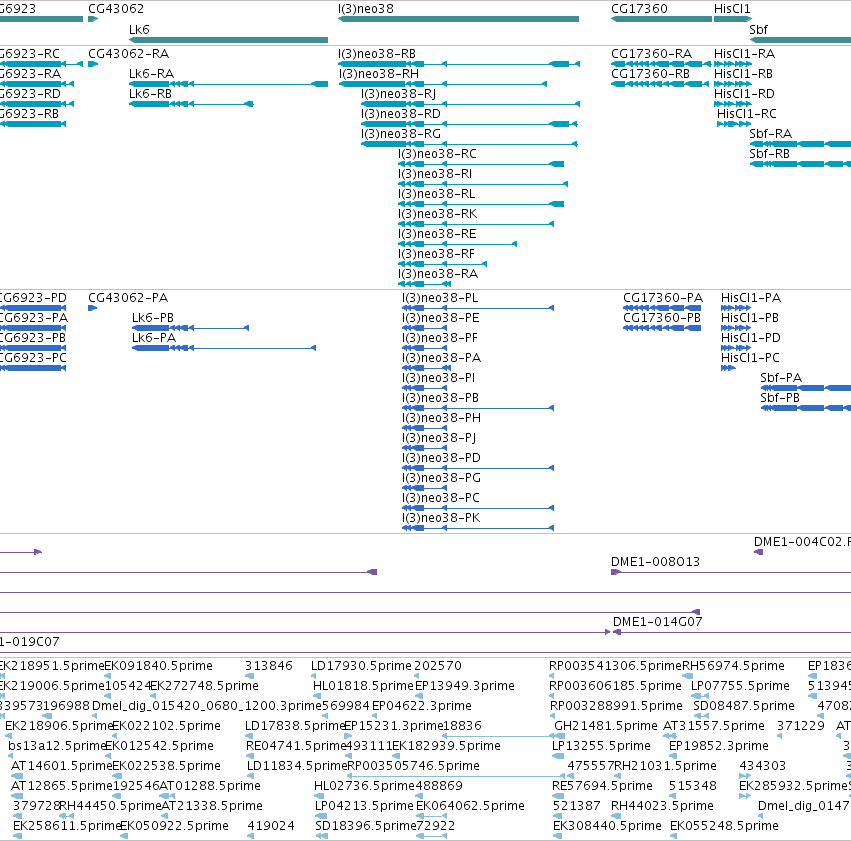851x841 pixels.
Task: Click EST RE04741.5prime
Action: [296, 746]
